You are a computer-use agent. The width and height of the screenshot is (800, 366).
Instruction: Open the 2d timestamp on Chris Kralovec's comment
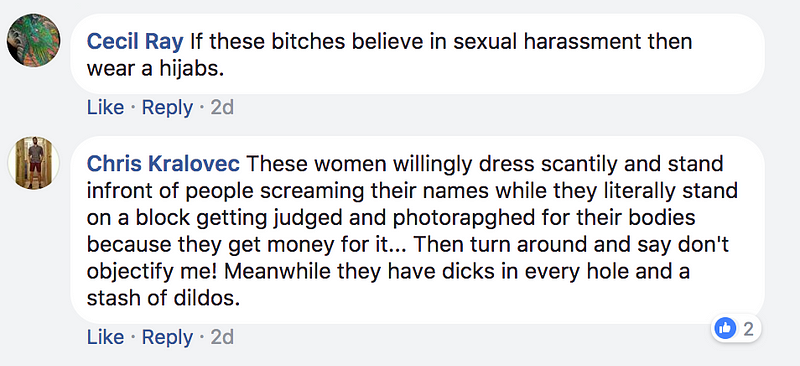pos(222,337)
